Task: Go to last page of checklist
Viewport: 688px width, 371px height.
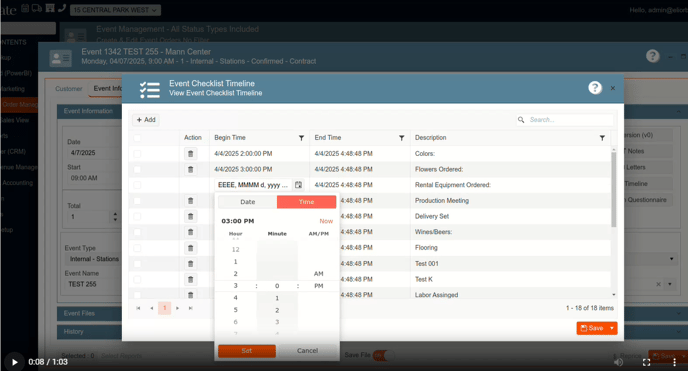Action: pos(190,308)
